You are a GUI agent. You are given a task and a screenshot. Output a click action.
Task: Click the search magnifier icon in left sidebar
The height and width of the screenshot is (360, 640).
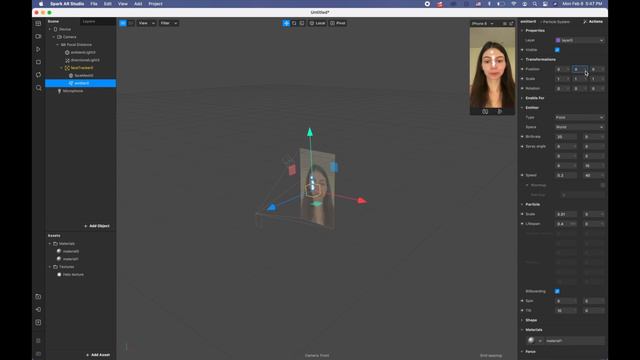click(x=38, y=88)
